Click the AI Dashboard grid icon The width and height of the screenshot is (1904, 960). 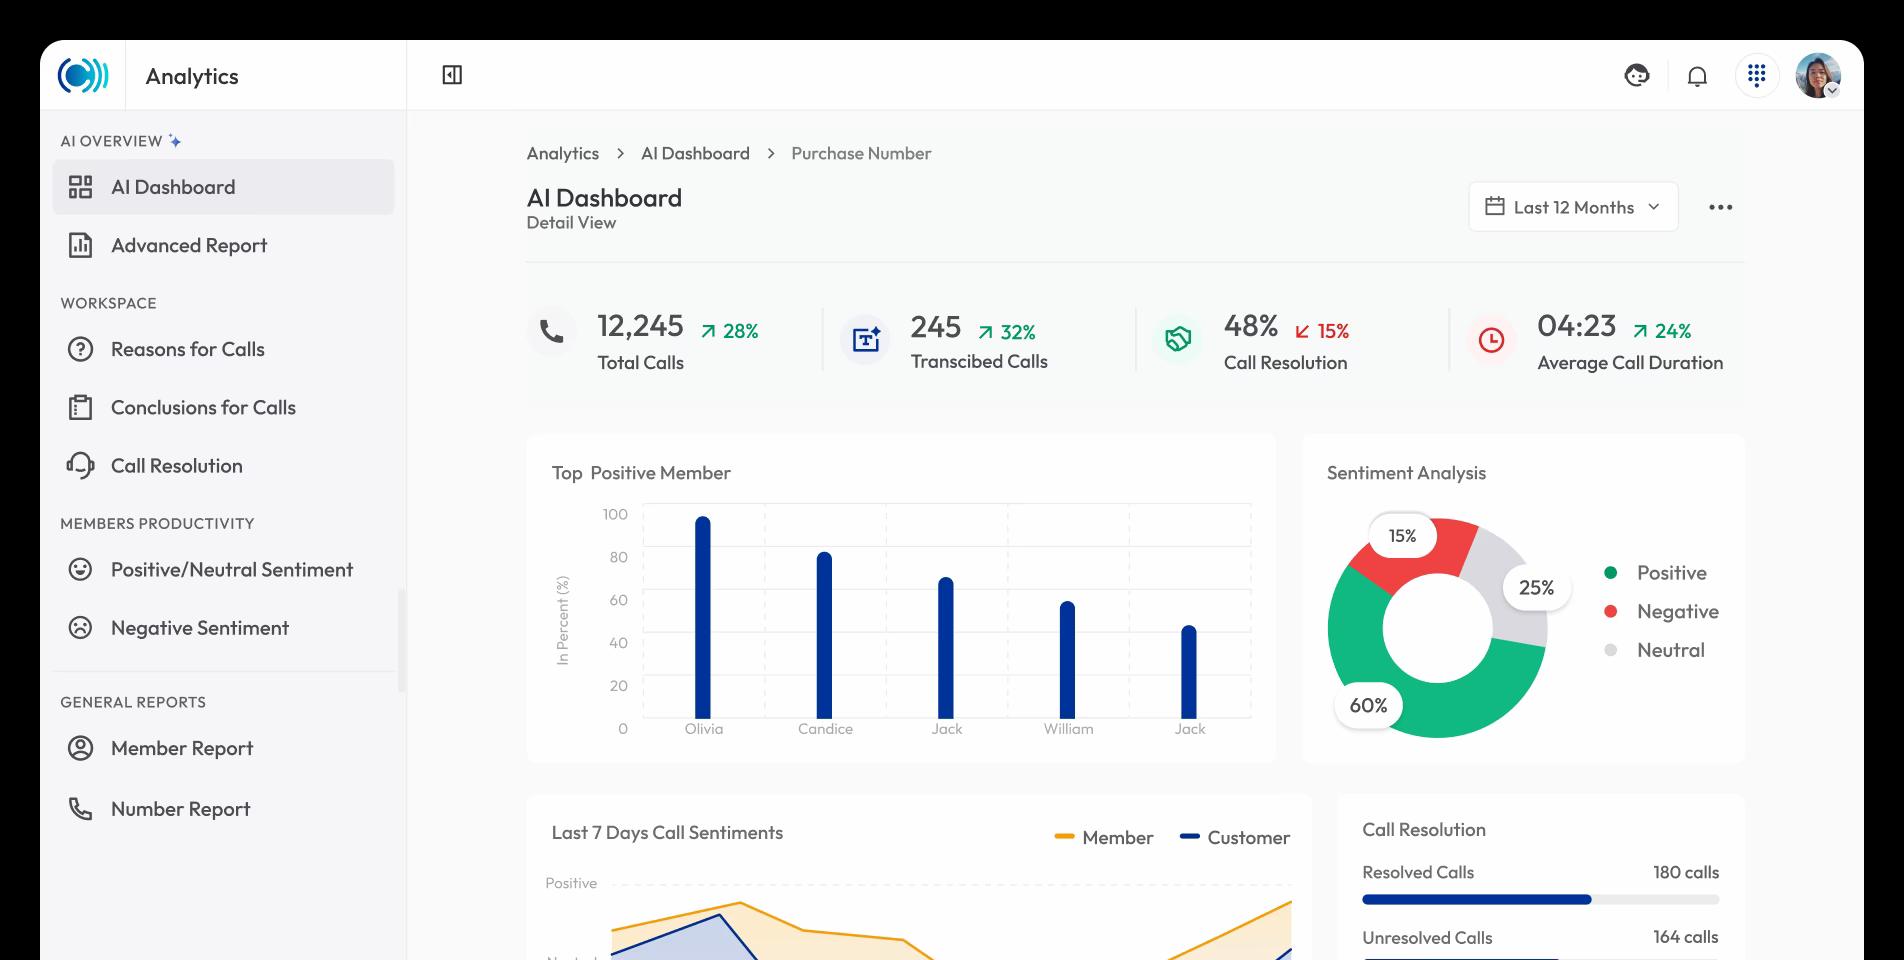(80, 187)
